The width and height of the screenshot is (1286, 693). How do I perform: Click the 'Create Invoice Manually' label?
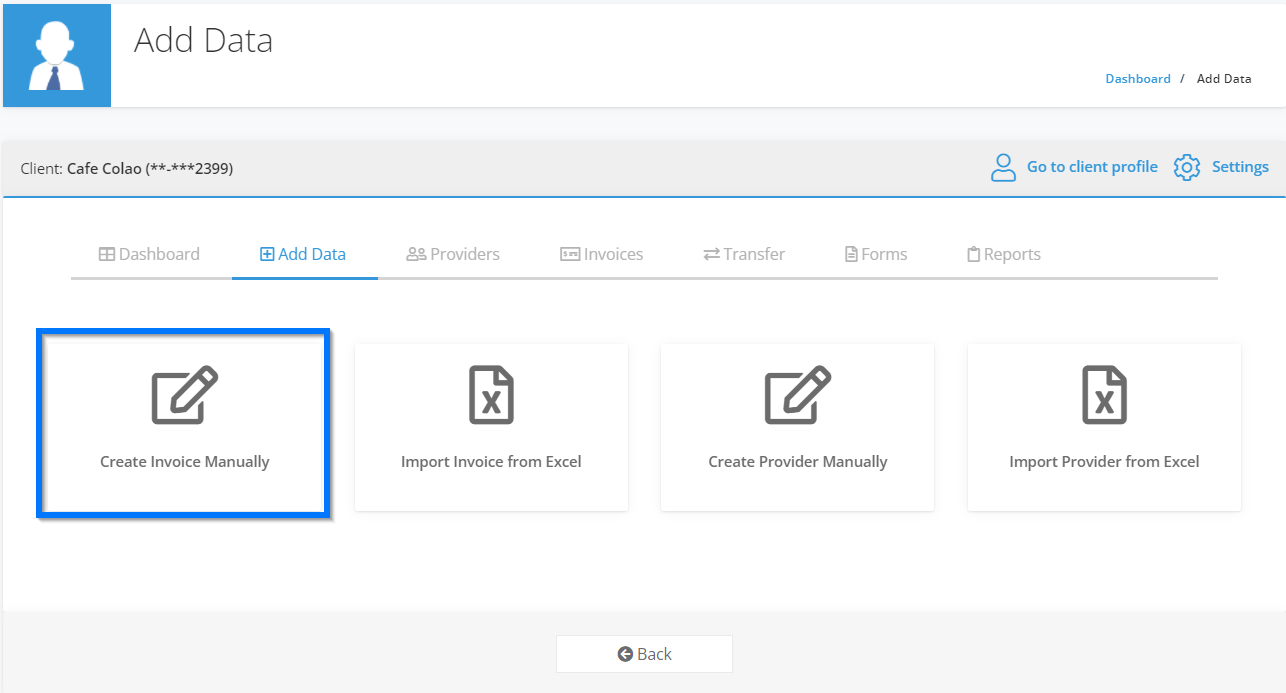coord(185,462)
